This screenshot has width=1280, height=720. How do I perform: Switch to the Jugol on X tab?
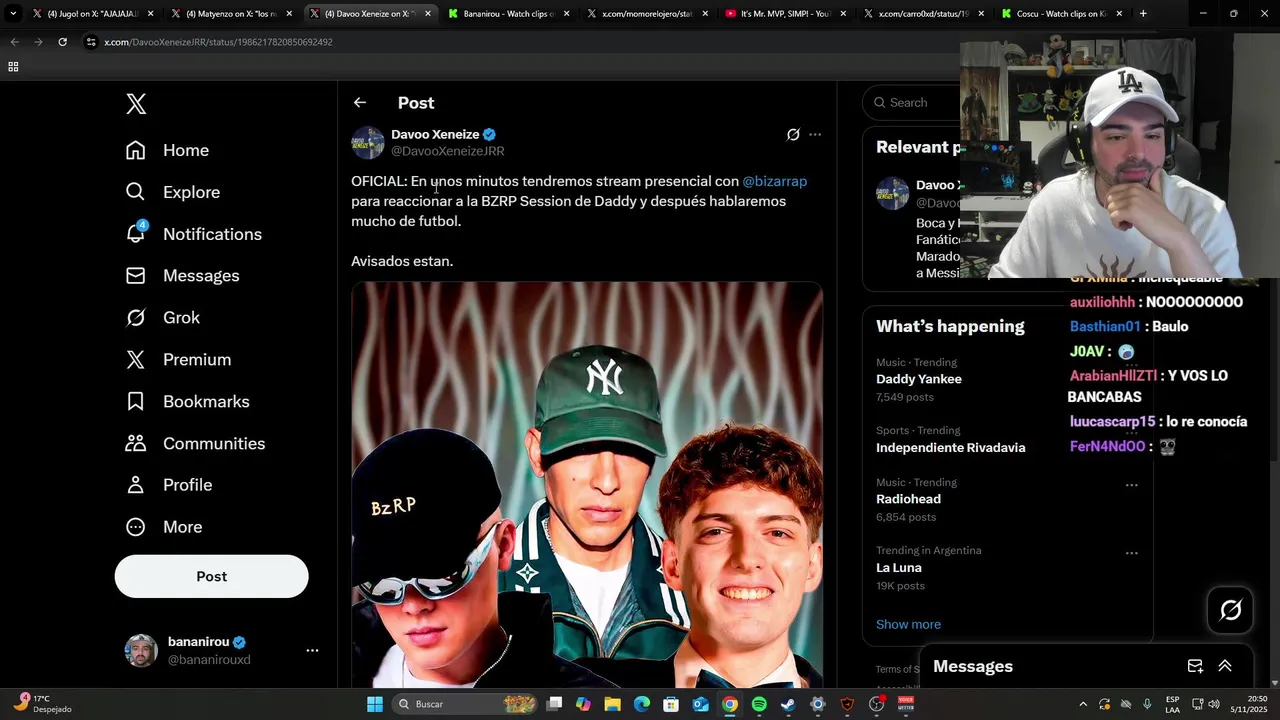92,14
